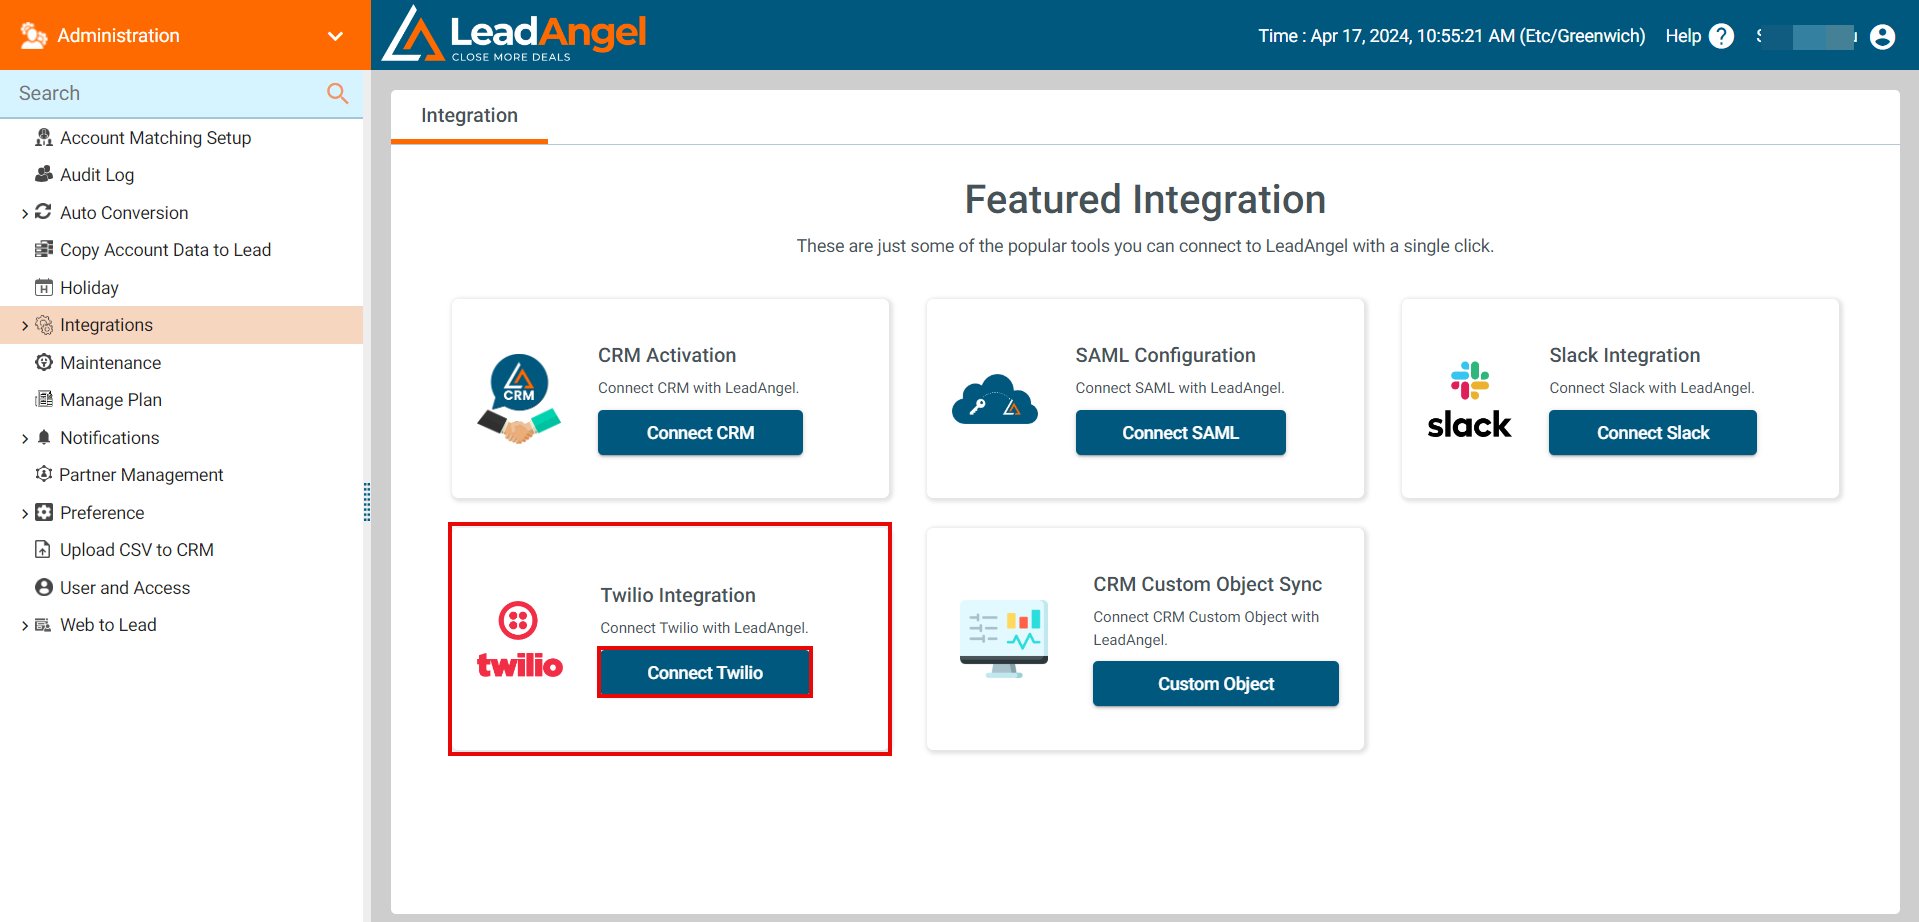Click the Custom Object Sync monitor icon
The width and height of the screenshot is (1919, 922).
tap(1004, 639)
